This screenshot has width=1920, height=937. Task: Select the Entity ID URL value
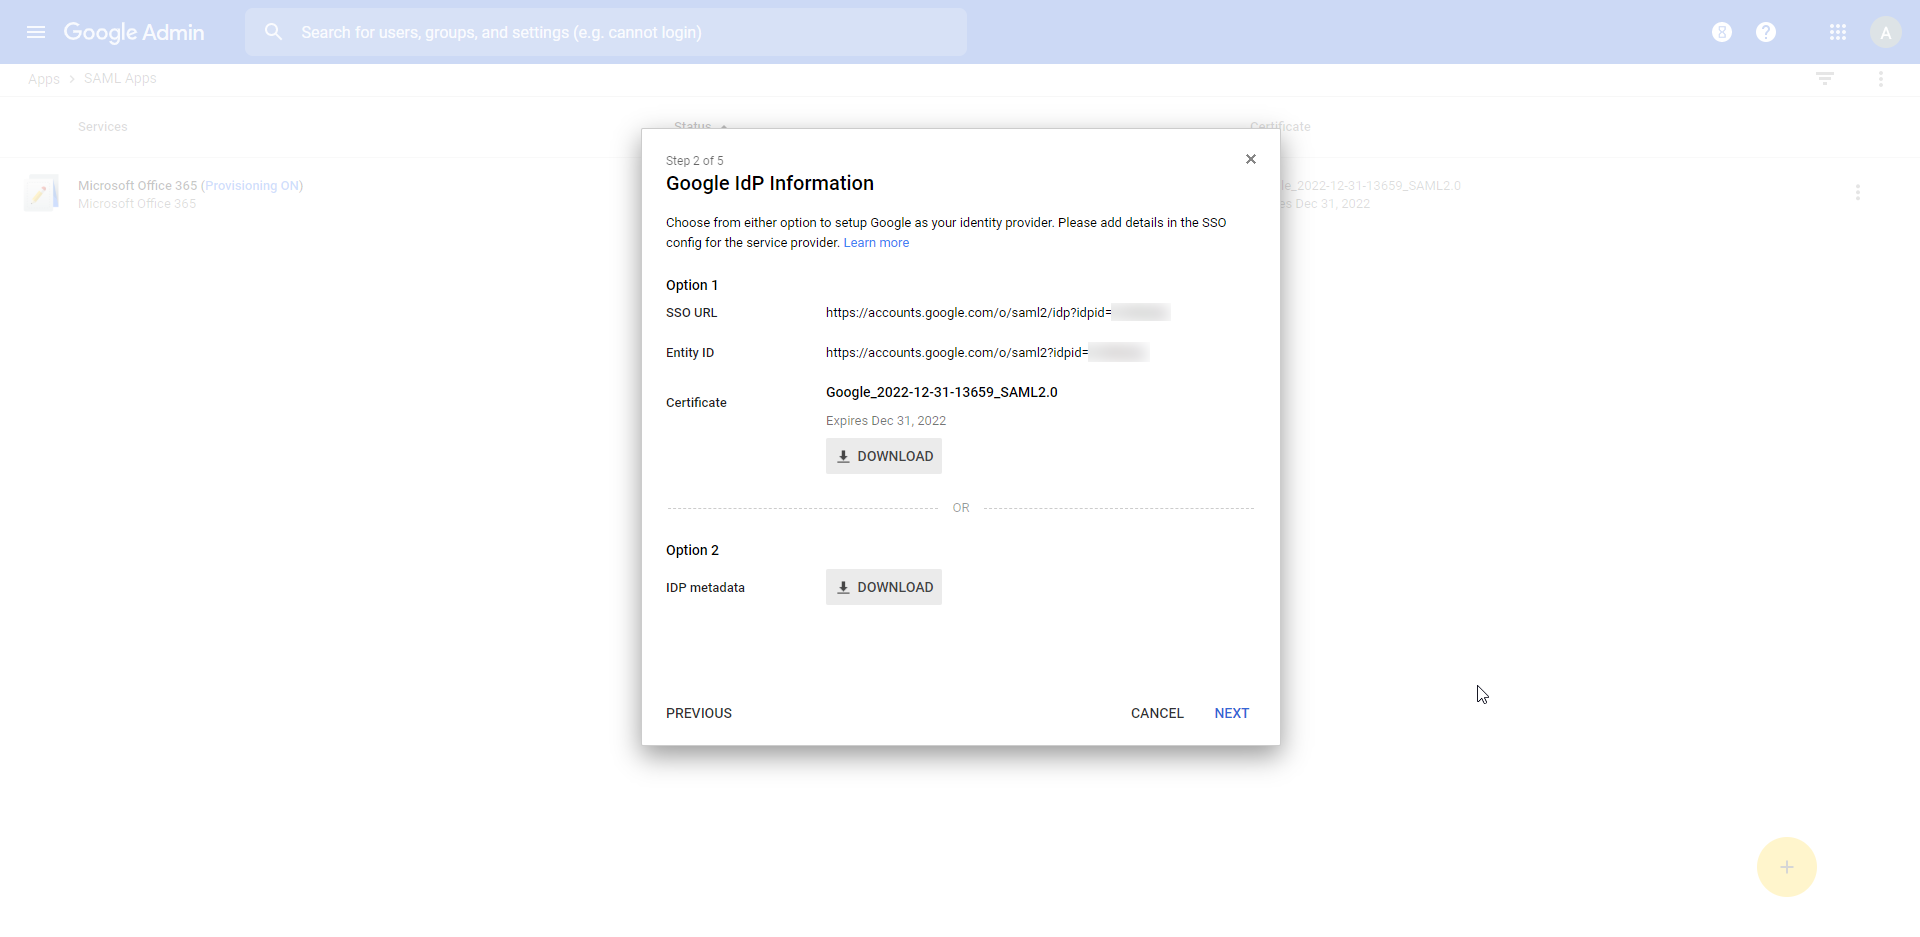click(x=987, y=353)
